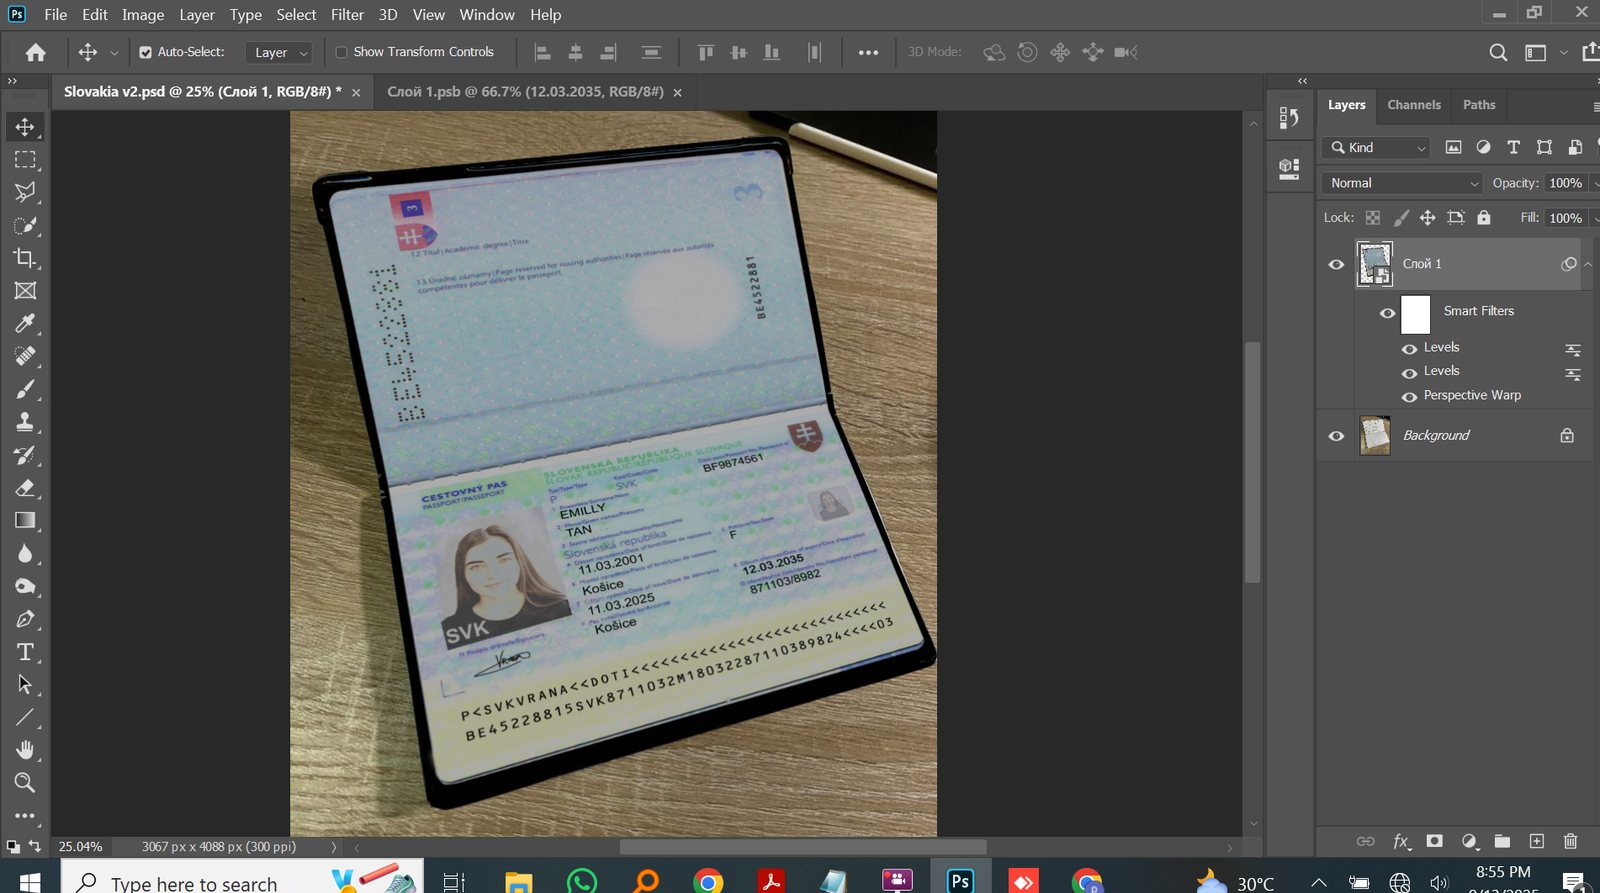The width and height of the screenshot is (1600, 893).
Task: Hide the Background layer visibility eye
Action: [1336, 436]
